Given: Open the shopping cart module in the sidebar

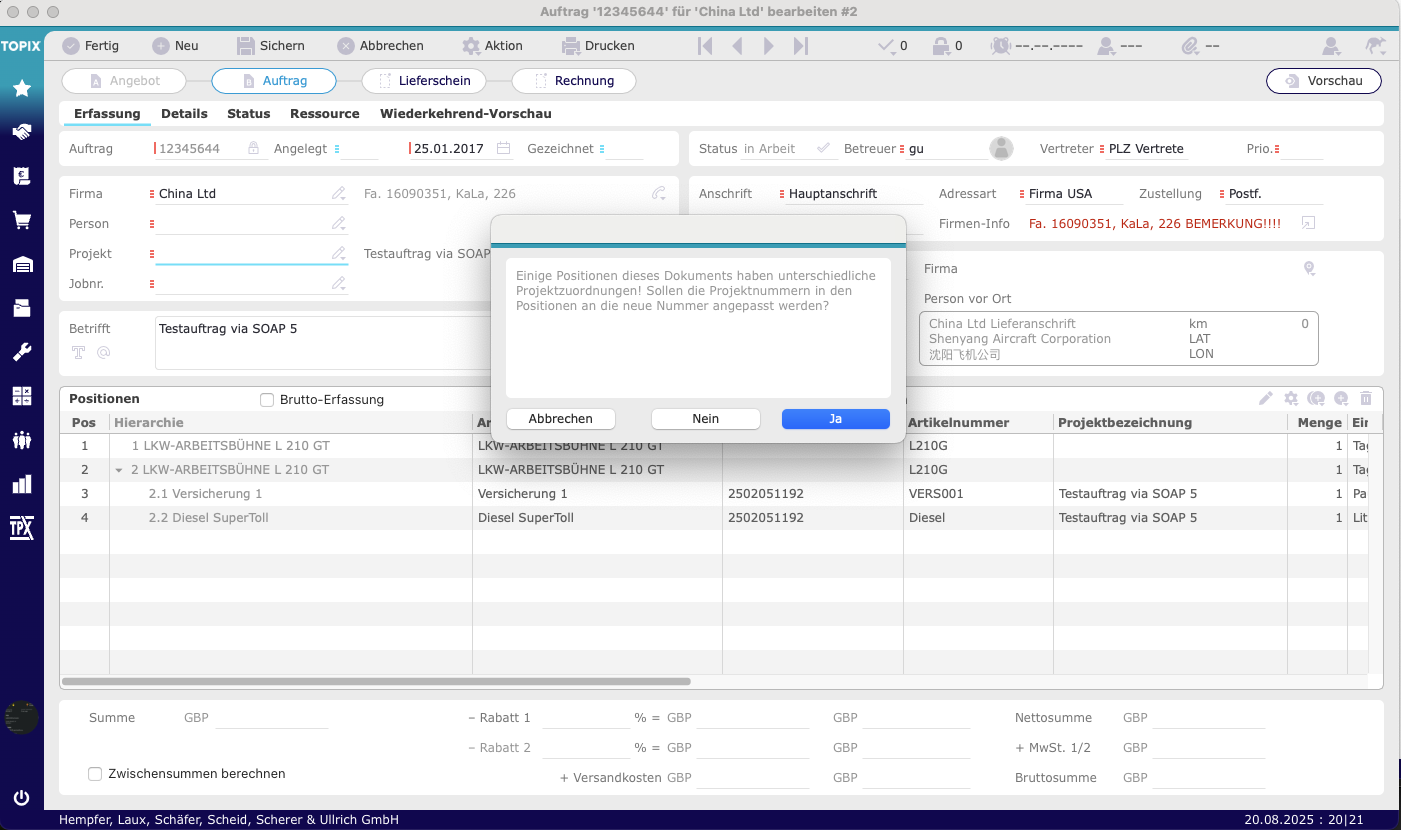Looking at the screenshot, I should [x=21, y=220].
